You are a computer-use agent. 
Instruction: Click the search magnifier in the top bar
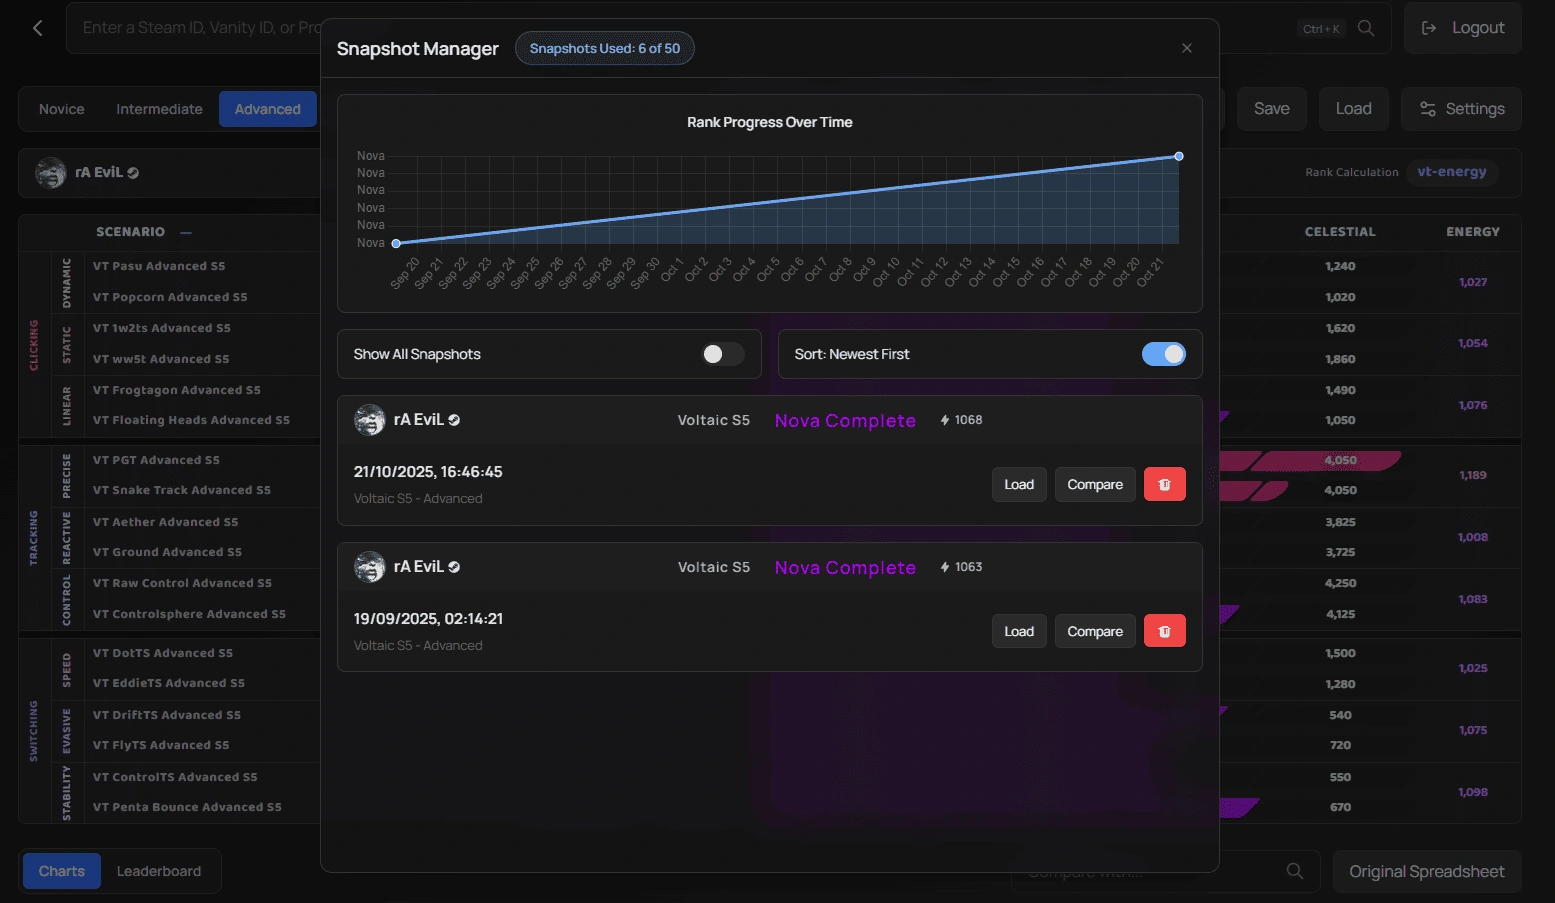point(1366,28)
